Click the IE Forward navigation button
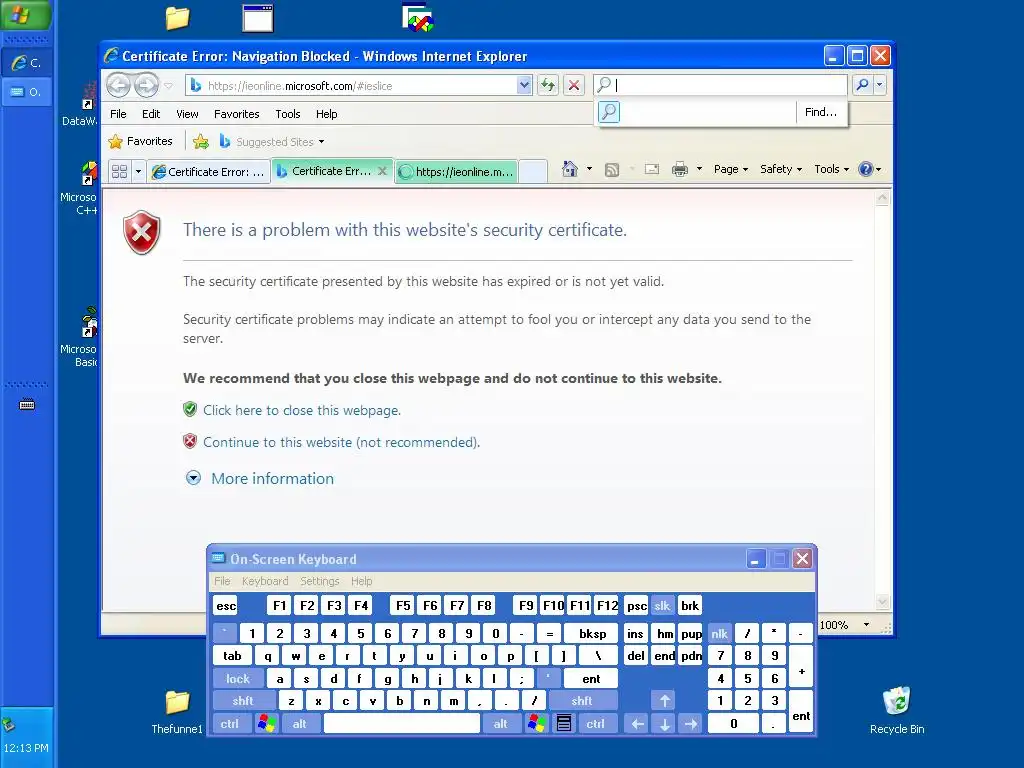This screenshot has height=768, width=1024. click(146, 85)
